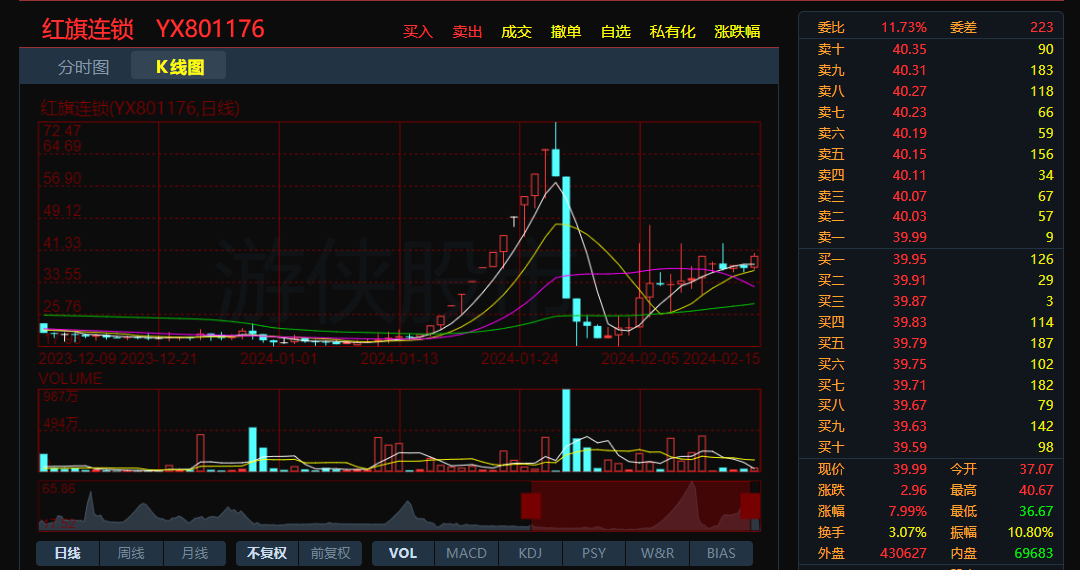Screen dimensions: 1080x570
Task: Display the W&R indicator
Action: tap(657, 553)
